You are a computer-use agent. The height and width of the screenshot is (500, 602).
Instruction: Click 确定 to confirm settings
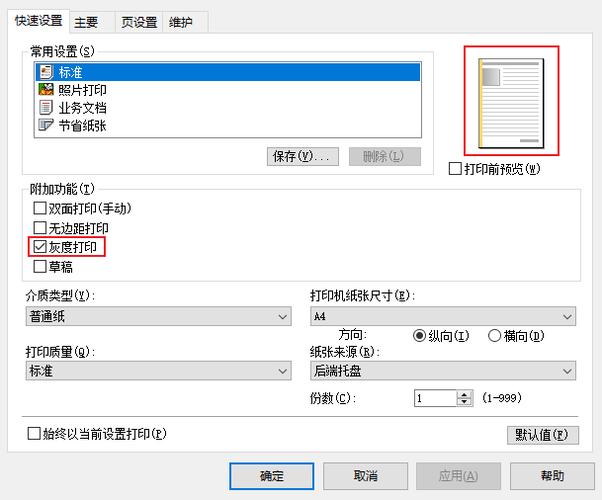(272, 476)
